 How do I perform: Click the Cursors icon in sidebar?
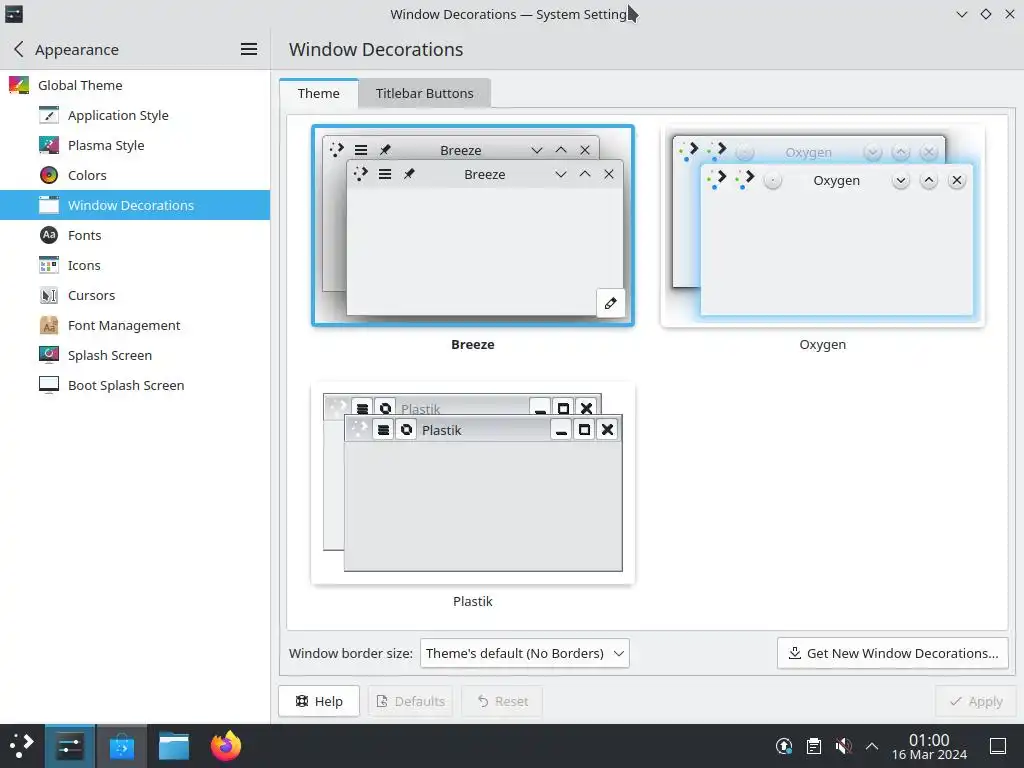49,295
